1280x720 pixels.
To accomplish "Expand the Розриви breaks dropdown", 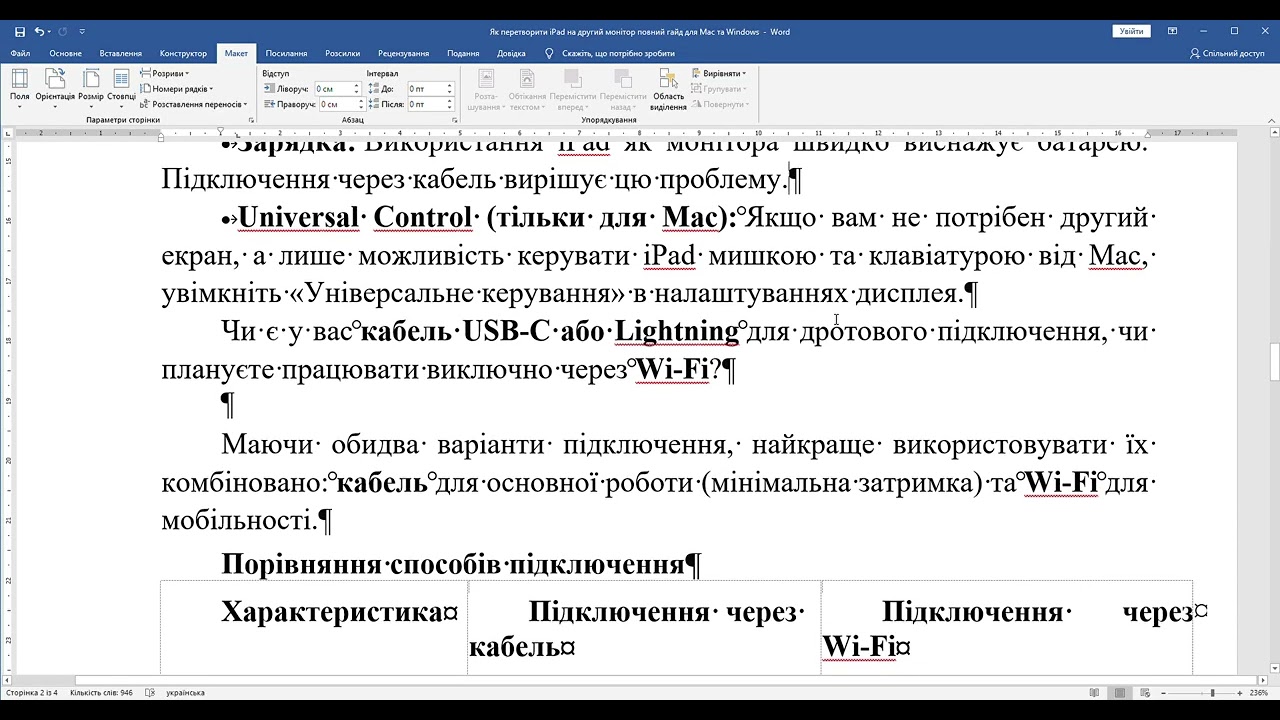I will point(164,73).
